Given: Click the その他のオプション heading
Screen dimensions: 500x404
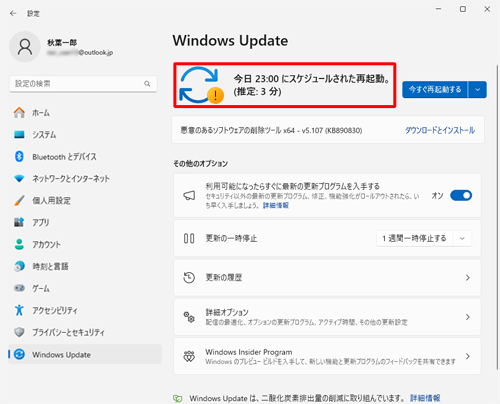Looking at the screenshot, I should [201, 164].
